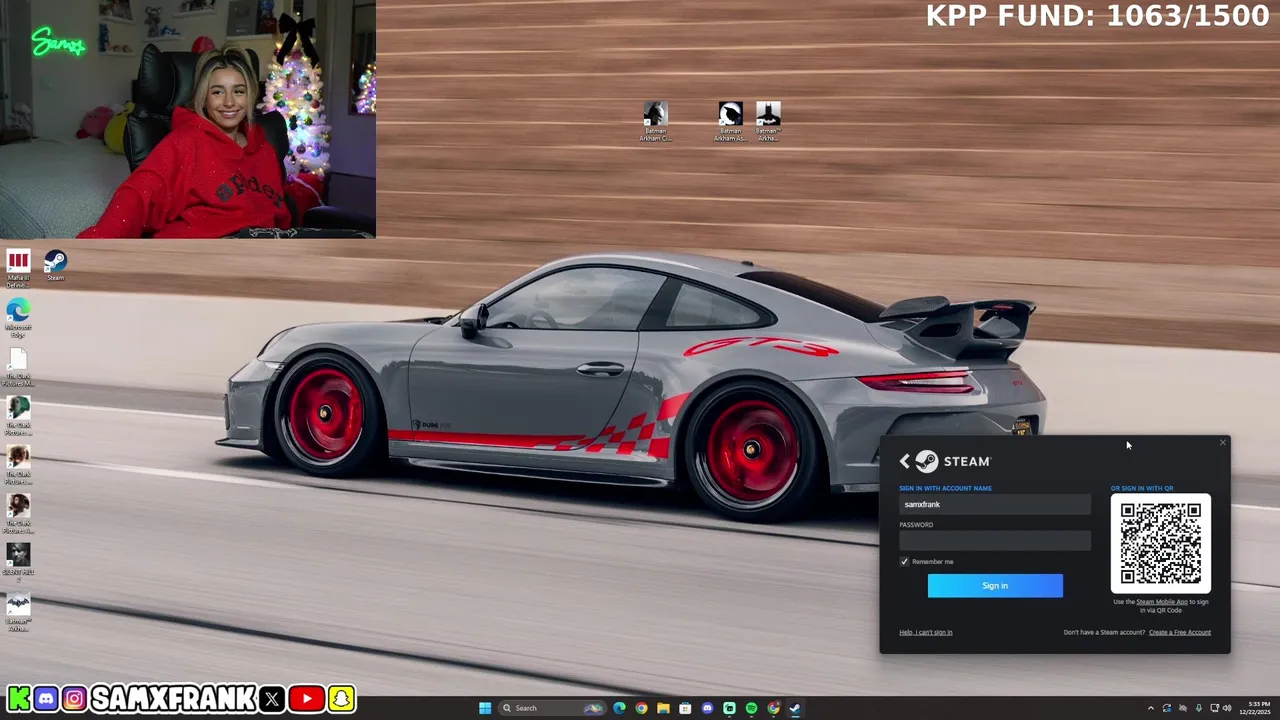Viewport: 1280px width, 720px height.
Task: Select the Batman Arkham City desktop shortcut
Action: pyautogui.click(x=655, y=121)
